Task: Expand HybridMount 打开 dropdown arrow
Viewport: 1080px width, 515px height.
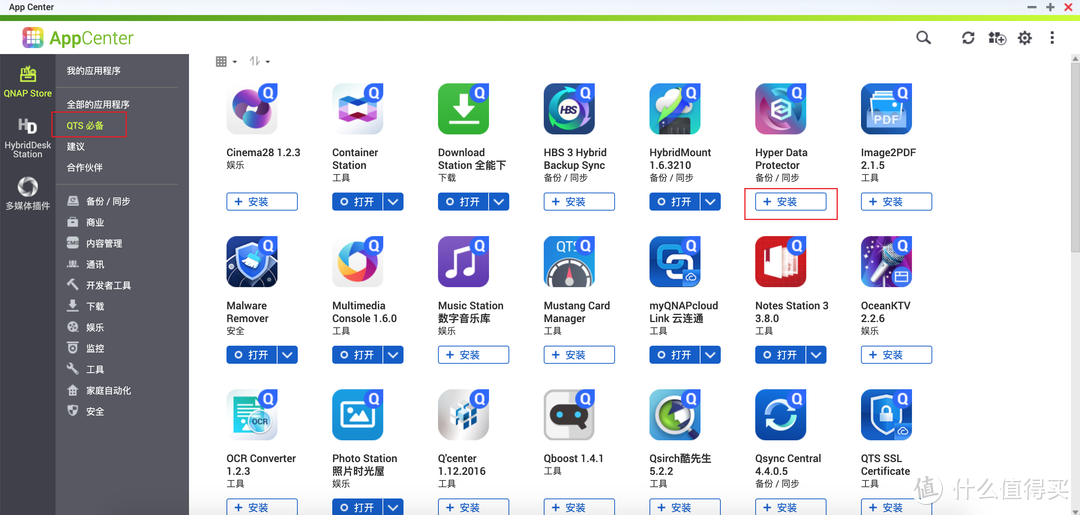Action: coord(710,202)
